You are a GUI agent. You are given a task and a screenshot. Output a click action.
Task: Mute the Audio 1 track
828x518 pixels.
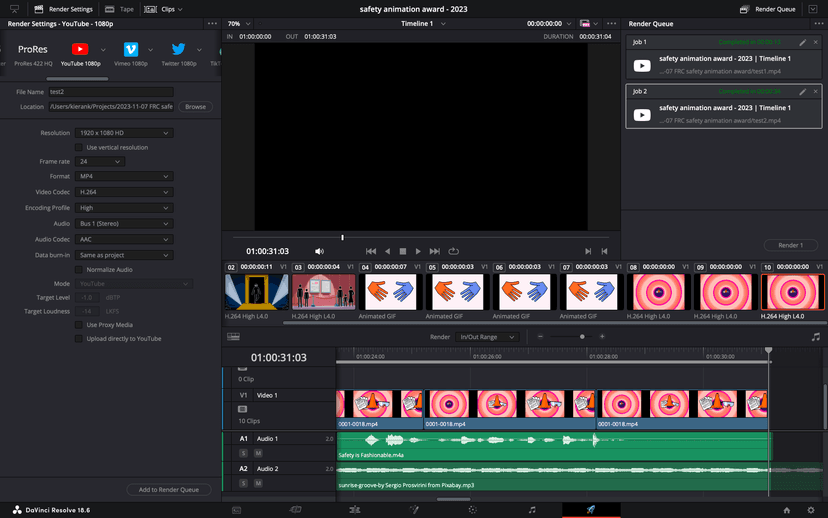point(255,453)
